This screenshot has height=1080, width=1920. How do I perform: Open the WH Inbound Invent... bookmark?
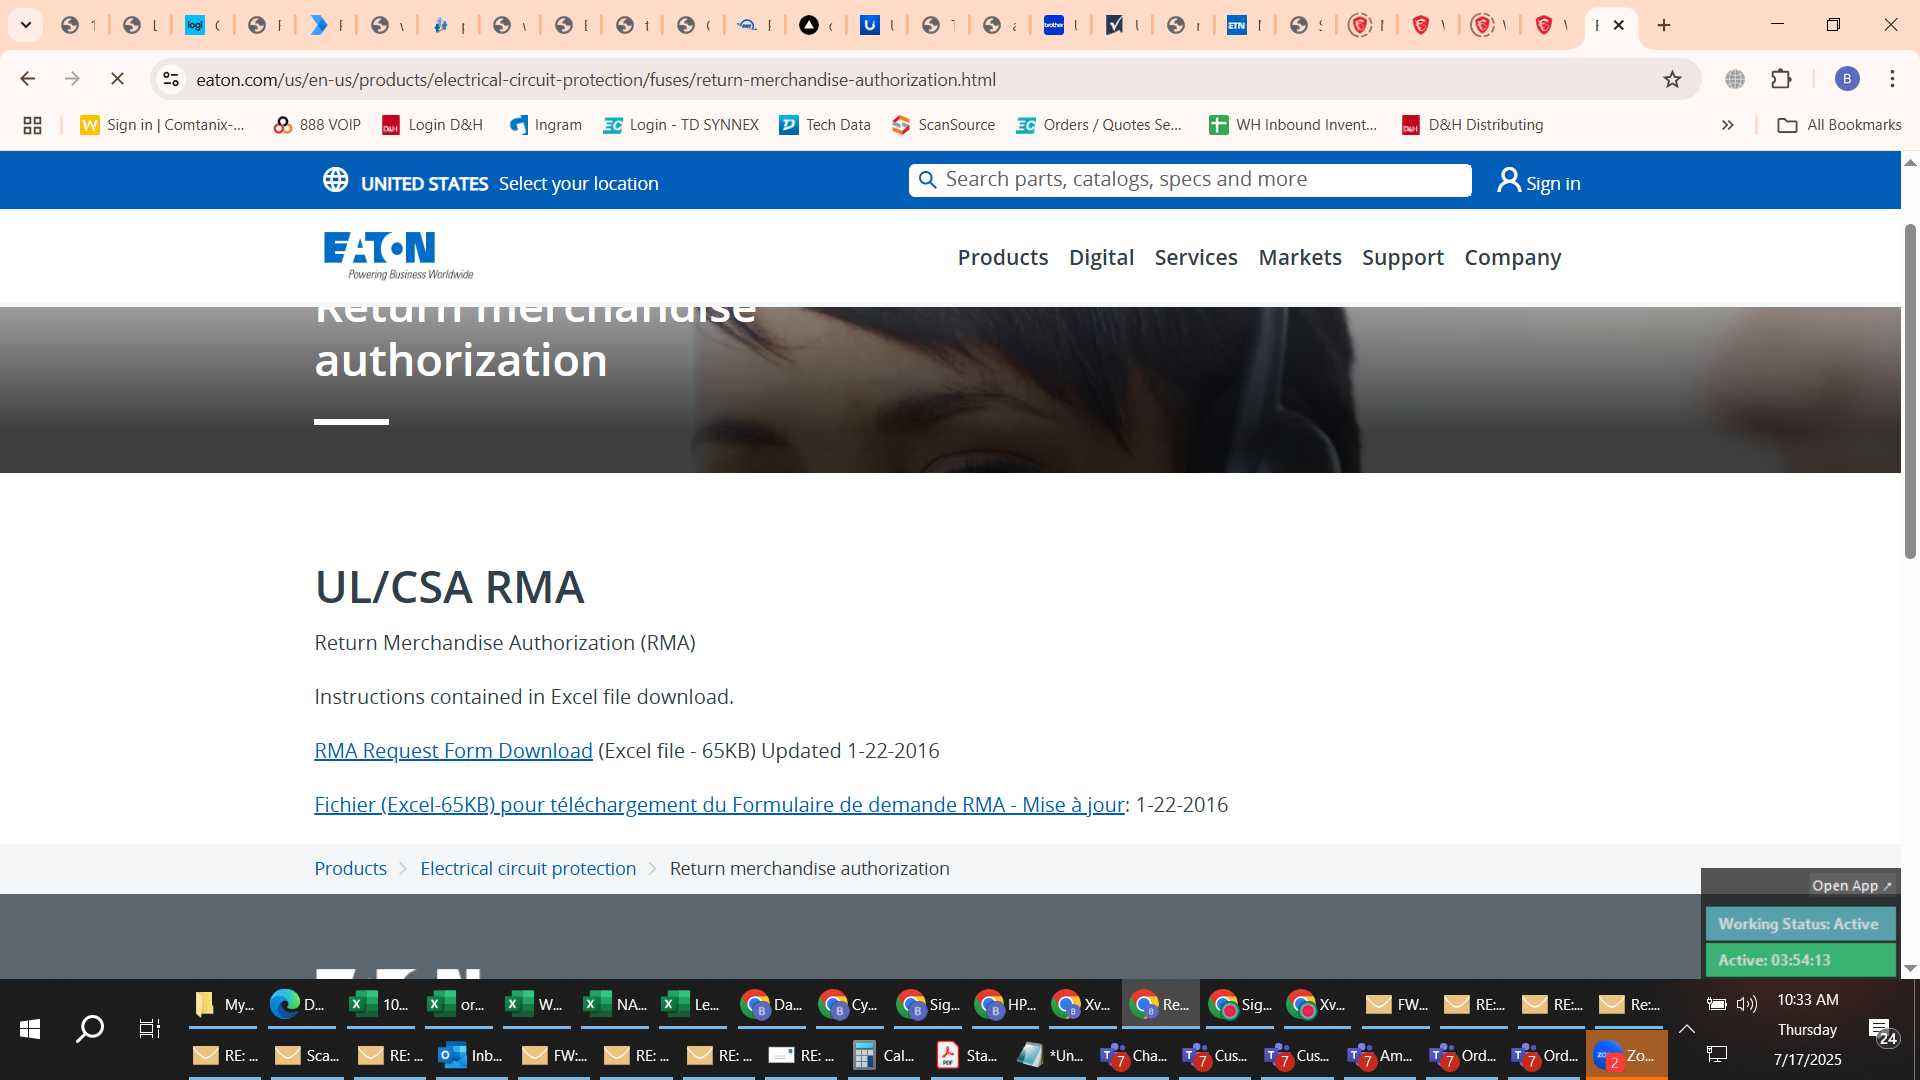tap(1293, 125)
